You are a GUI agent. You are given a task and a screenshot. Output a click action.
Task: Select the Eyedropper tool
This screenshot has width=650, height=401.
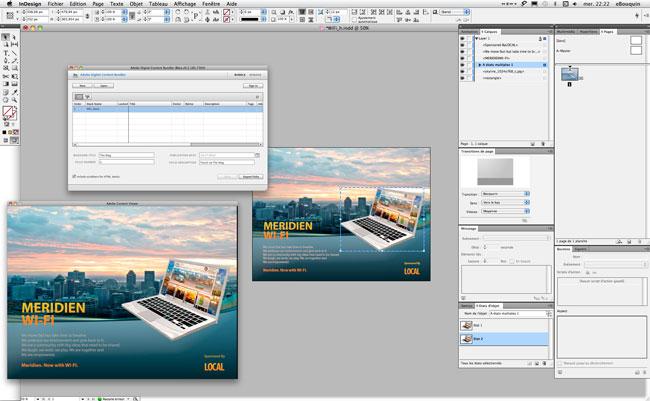14,92
